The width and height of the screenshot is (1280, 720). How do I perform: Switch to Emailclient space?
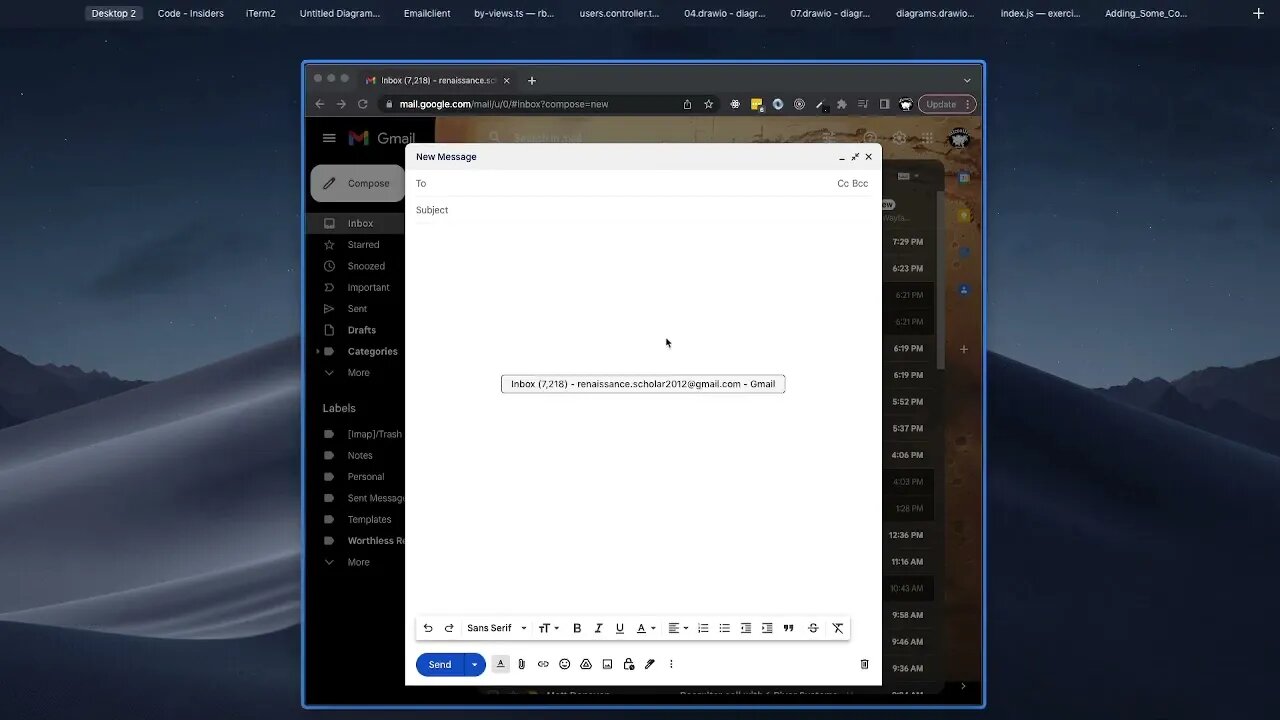(427, 13)
